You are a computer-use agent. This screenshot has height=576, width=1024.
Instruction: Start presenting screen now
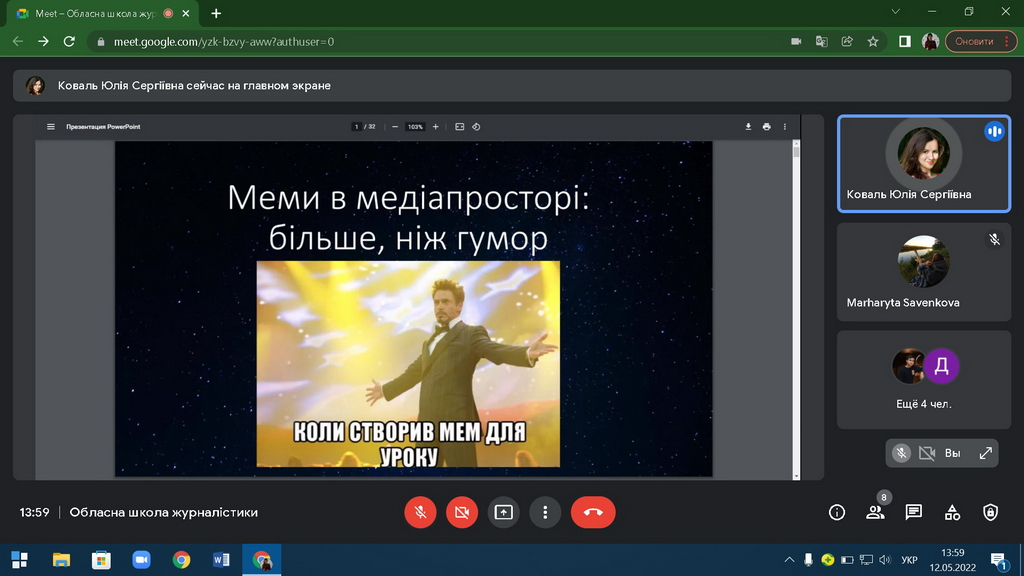(504, 512)
